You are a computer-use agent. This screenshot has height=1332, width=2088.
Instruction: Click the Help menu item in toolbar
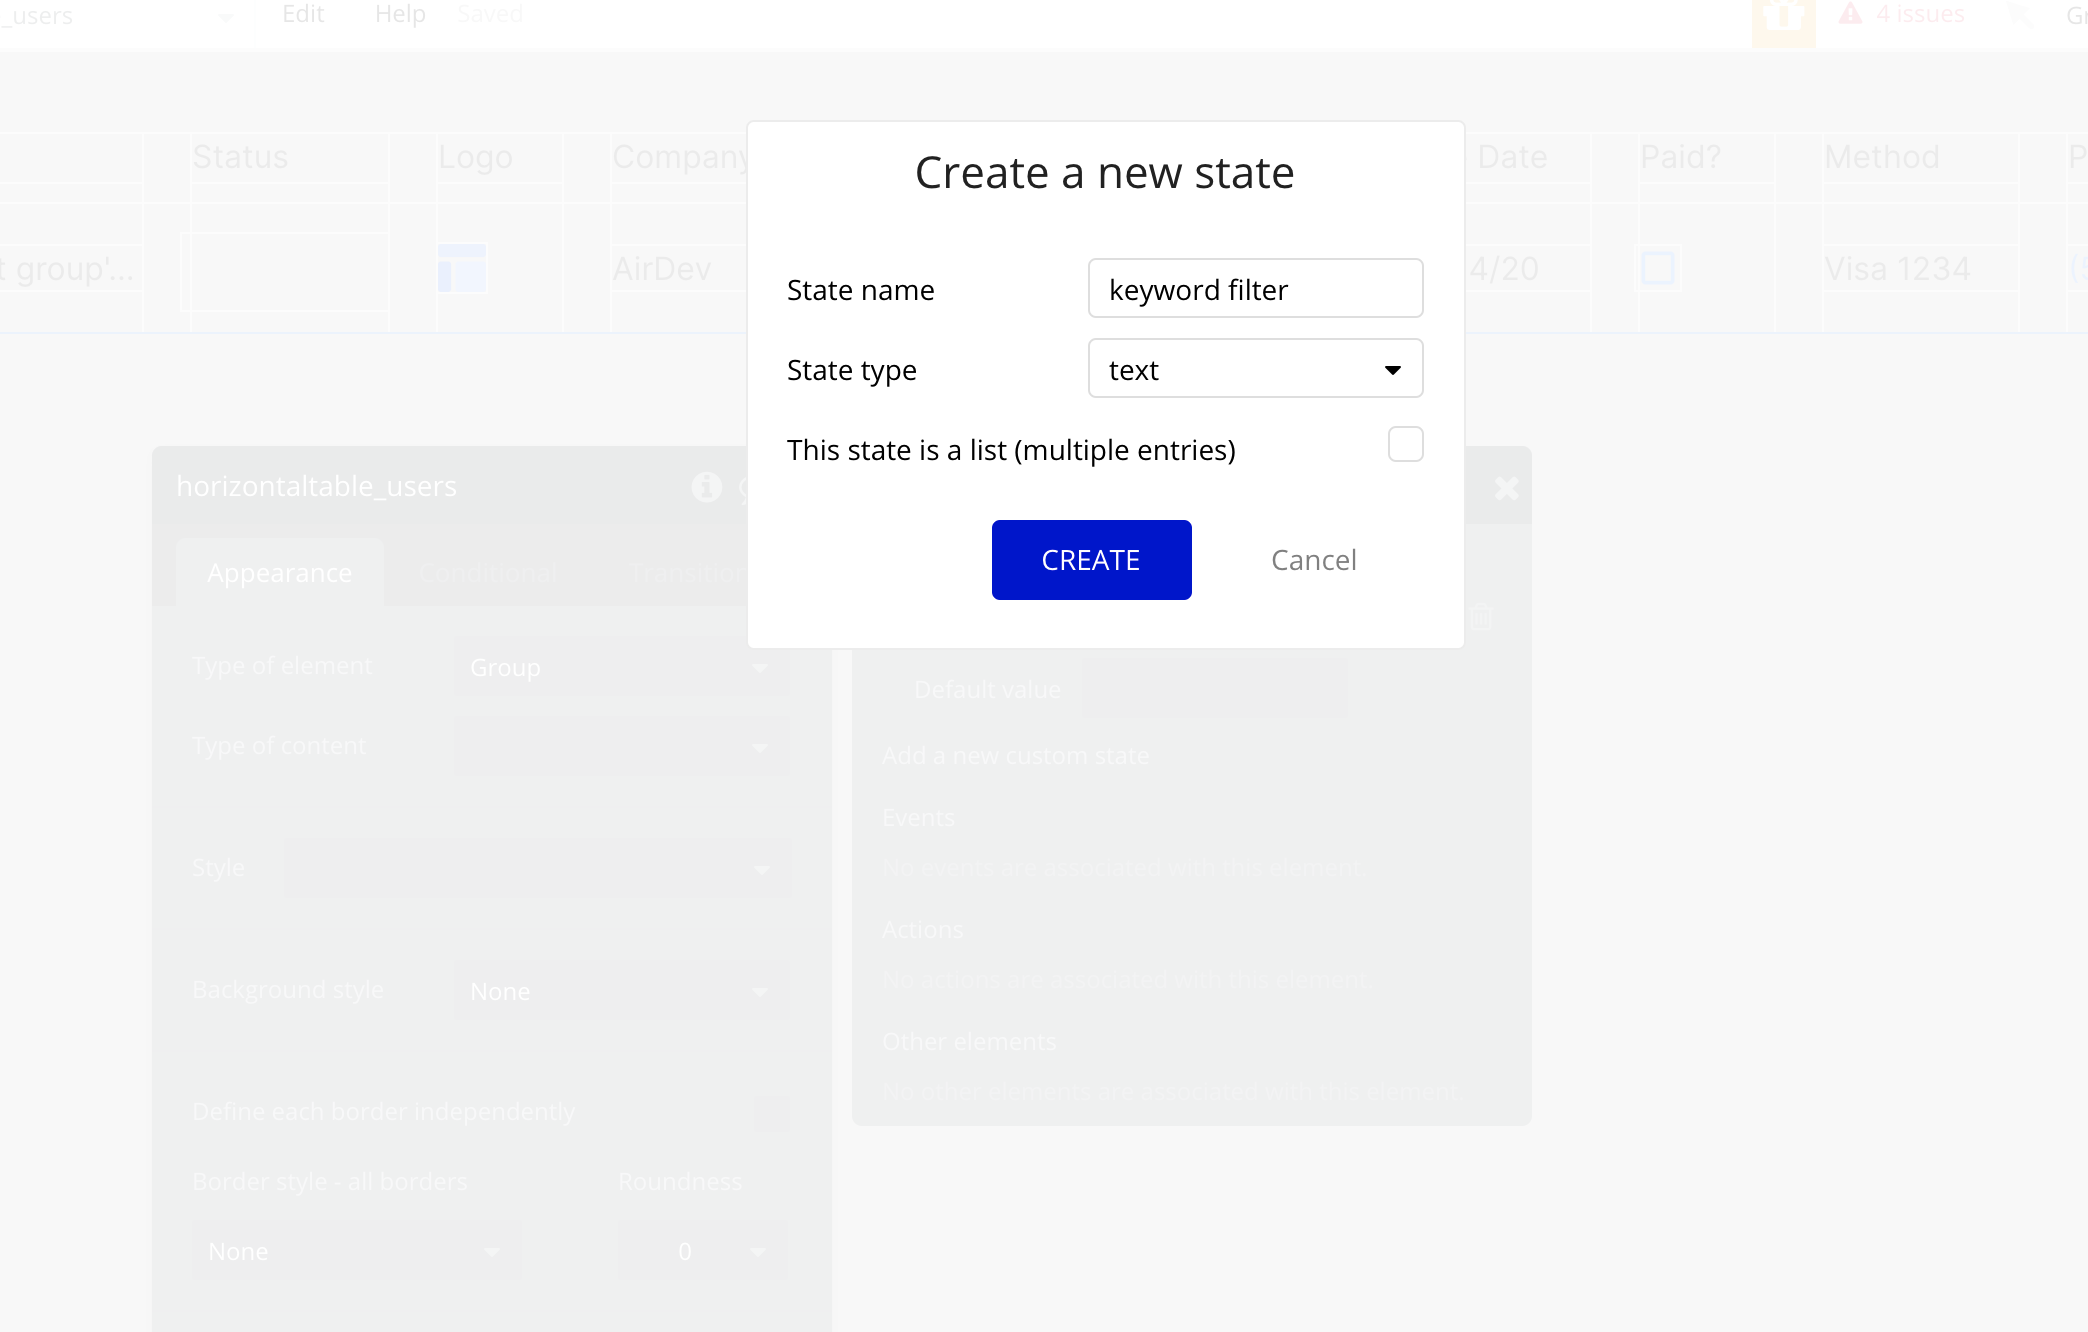(x=400, y=15)
